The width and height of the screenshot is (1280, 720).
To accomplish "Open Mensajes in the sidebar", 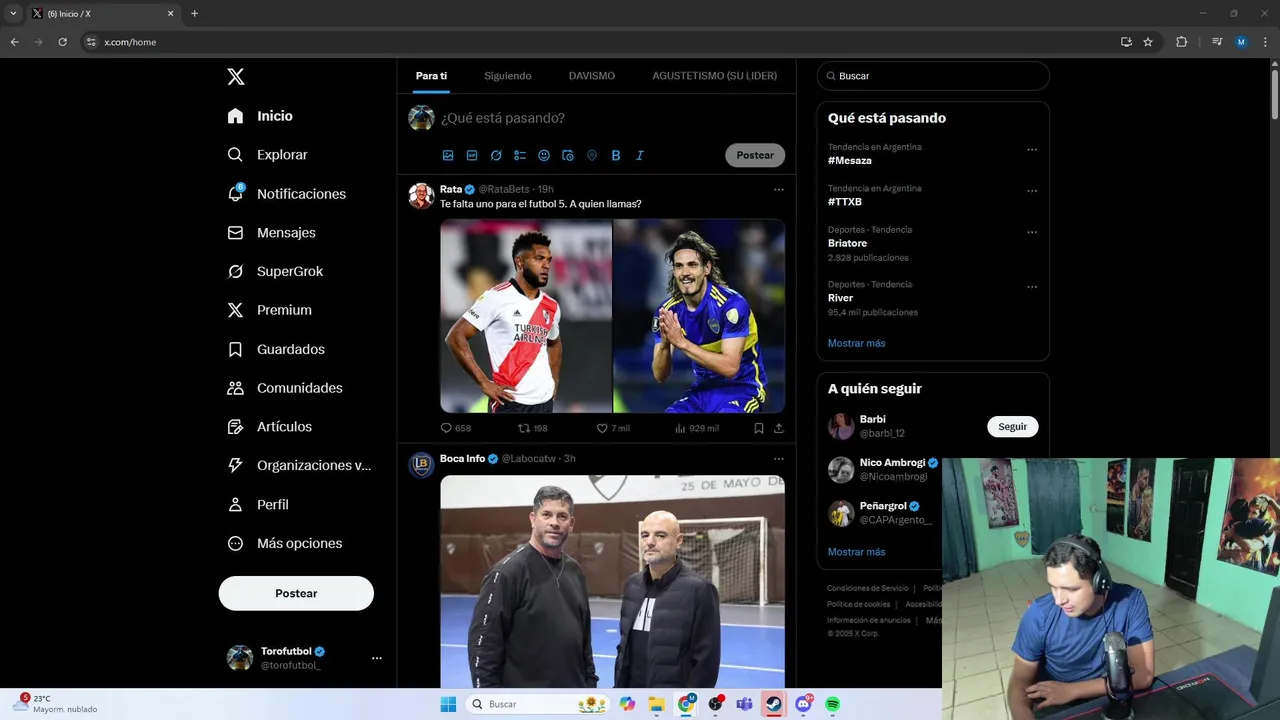I will [x=271, y=232].
